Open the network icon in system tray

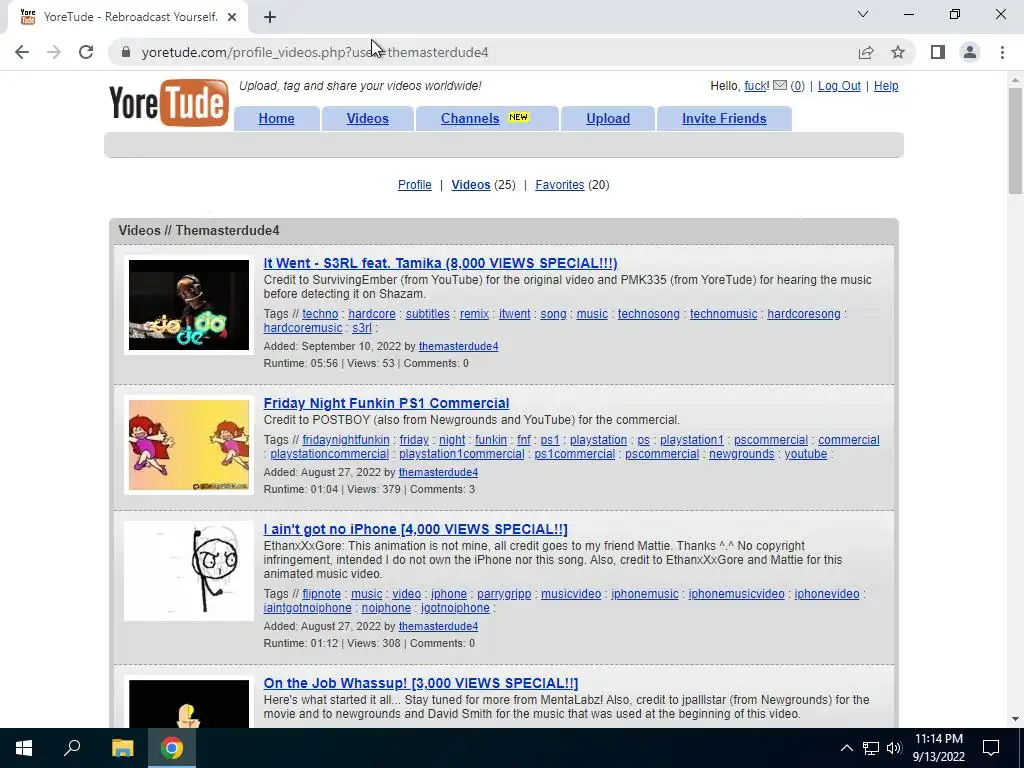point(871,748)
